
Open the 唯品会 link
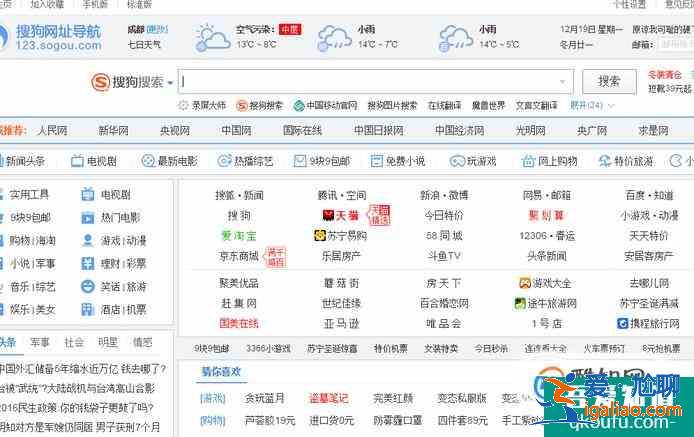point(444,323)
